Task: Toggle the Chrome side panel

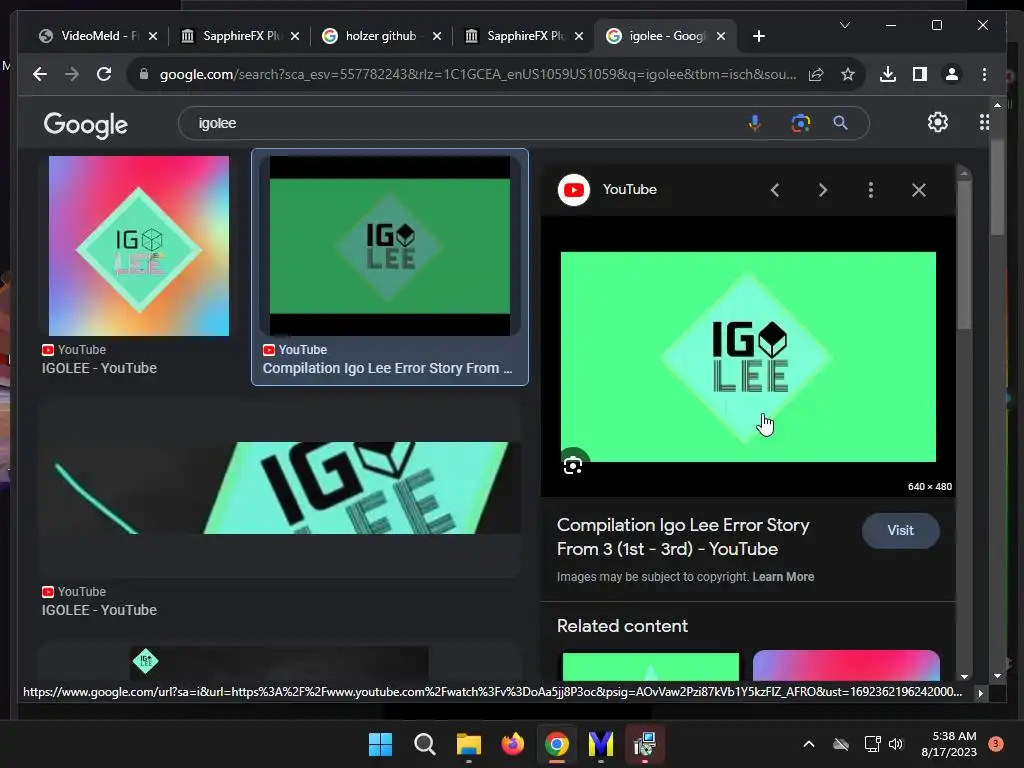Action: click(x=920, y=74)
